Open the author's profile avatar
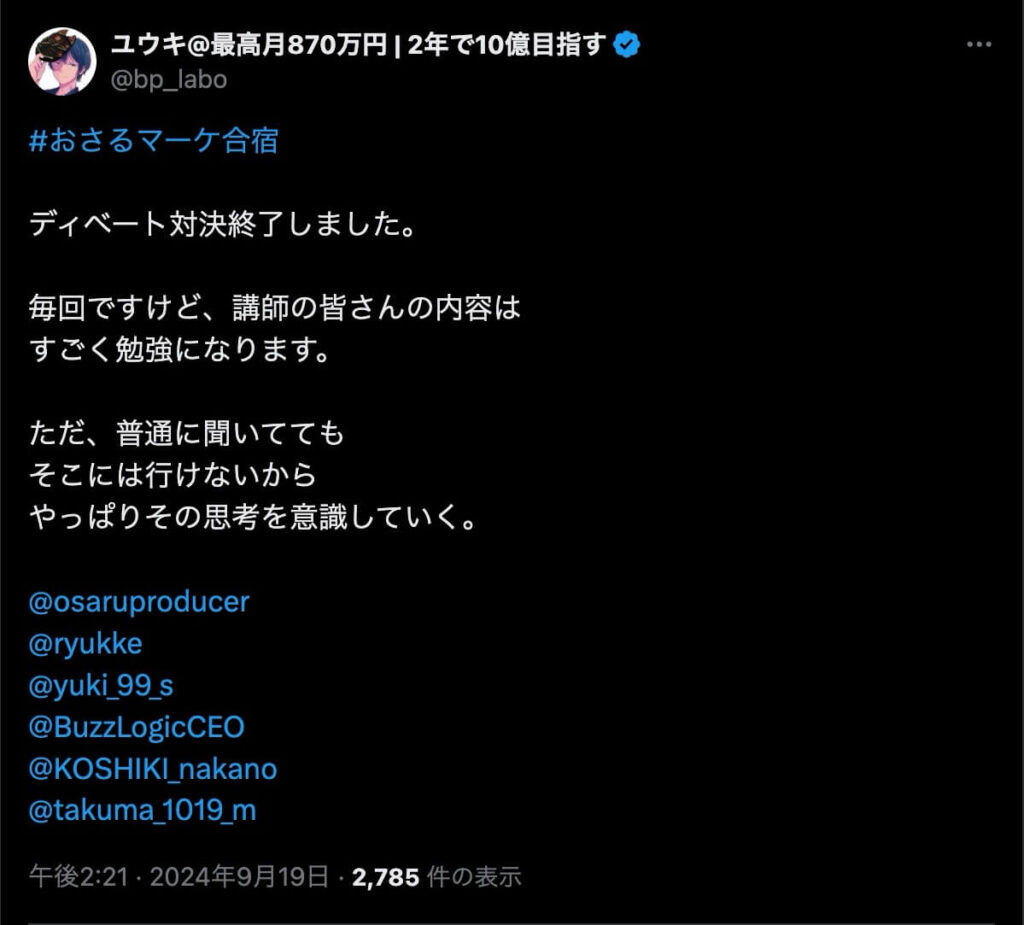 pyautogui.click(x=61, y=61)
